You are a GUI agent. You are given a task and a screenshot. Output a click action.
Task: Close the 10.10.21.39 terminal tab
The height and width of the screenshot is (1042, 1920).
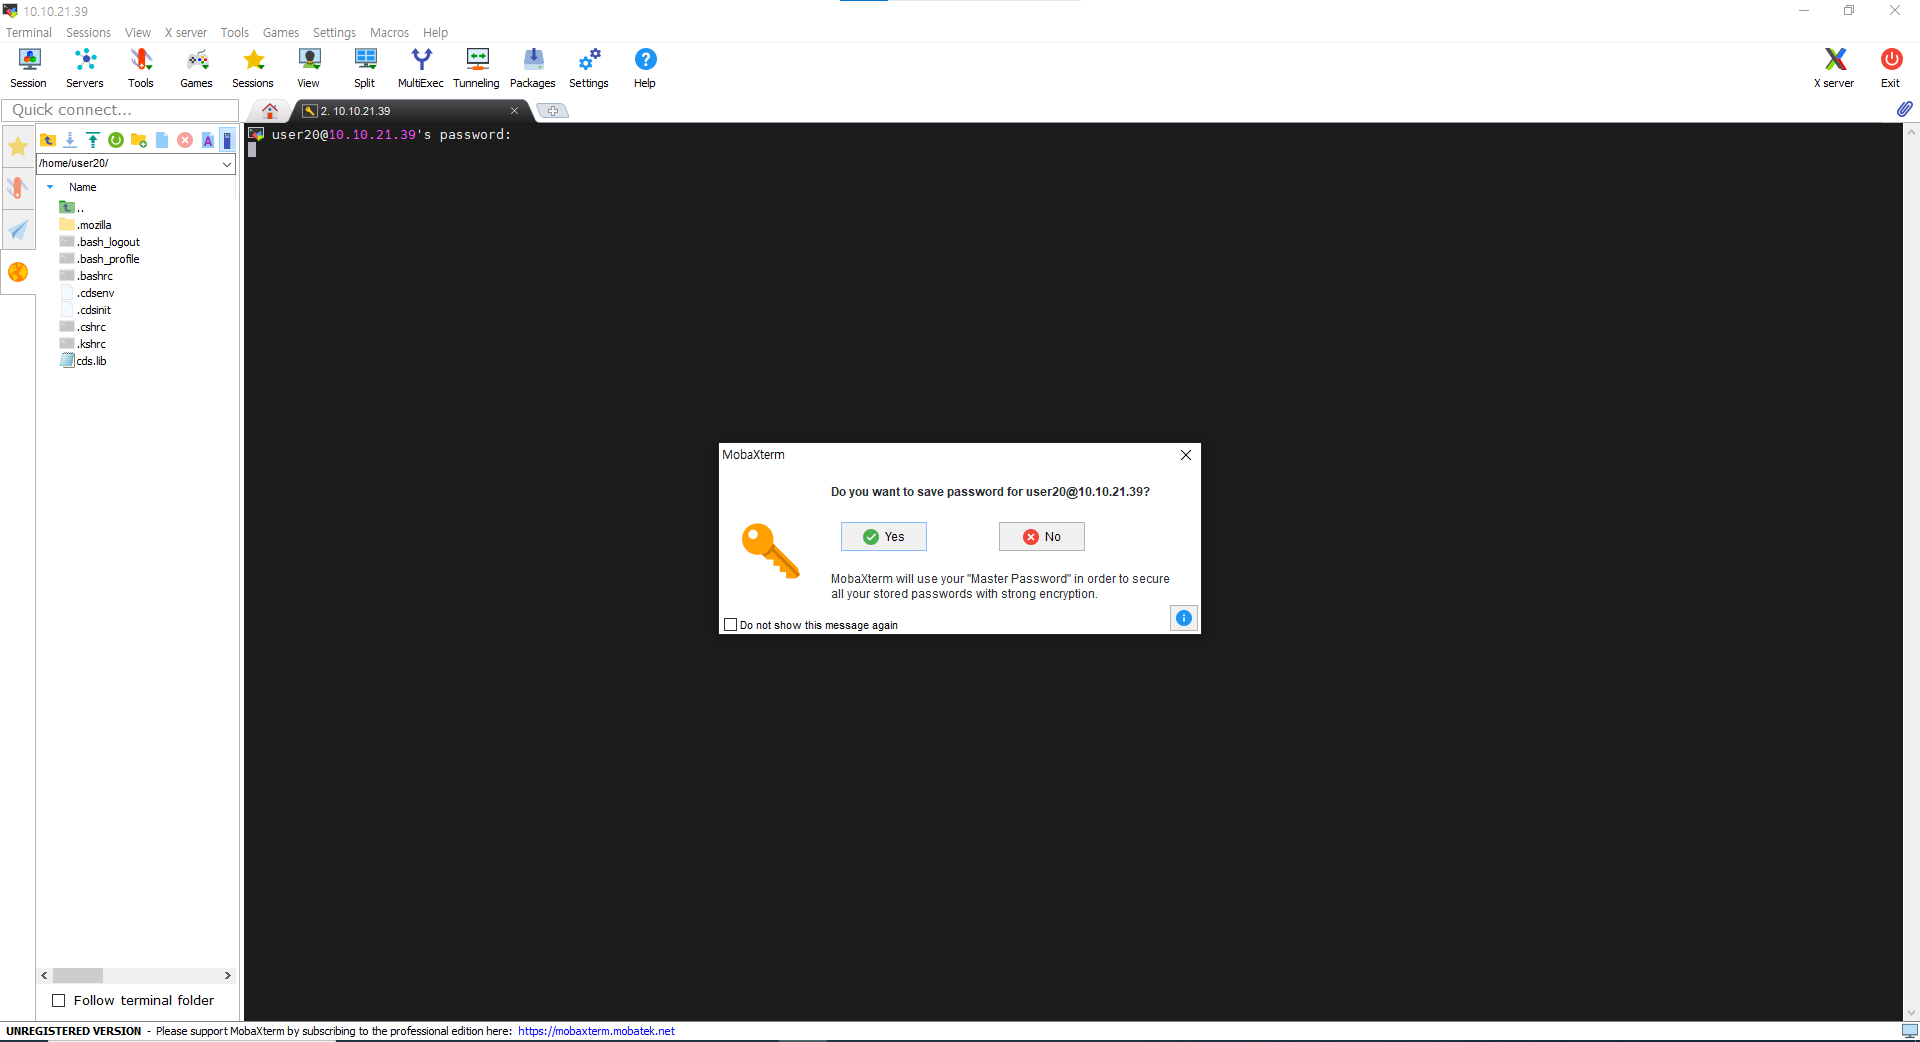(x=515, y=111)
